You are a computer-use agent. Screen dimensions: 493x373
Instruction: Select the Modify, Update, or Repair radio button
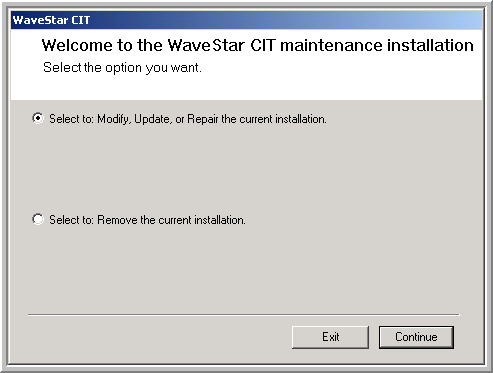(x=38, y=118)
